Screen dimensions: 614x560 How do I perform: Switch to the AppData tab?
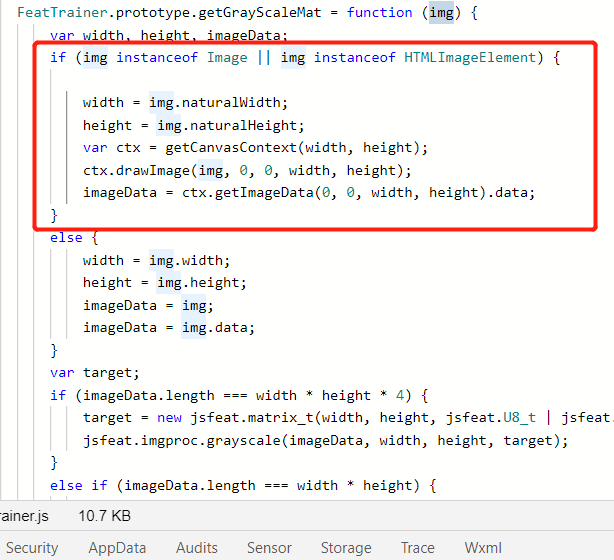click(x=117, y=548)
